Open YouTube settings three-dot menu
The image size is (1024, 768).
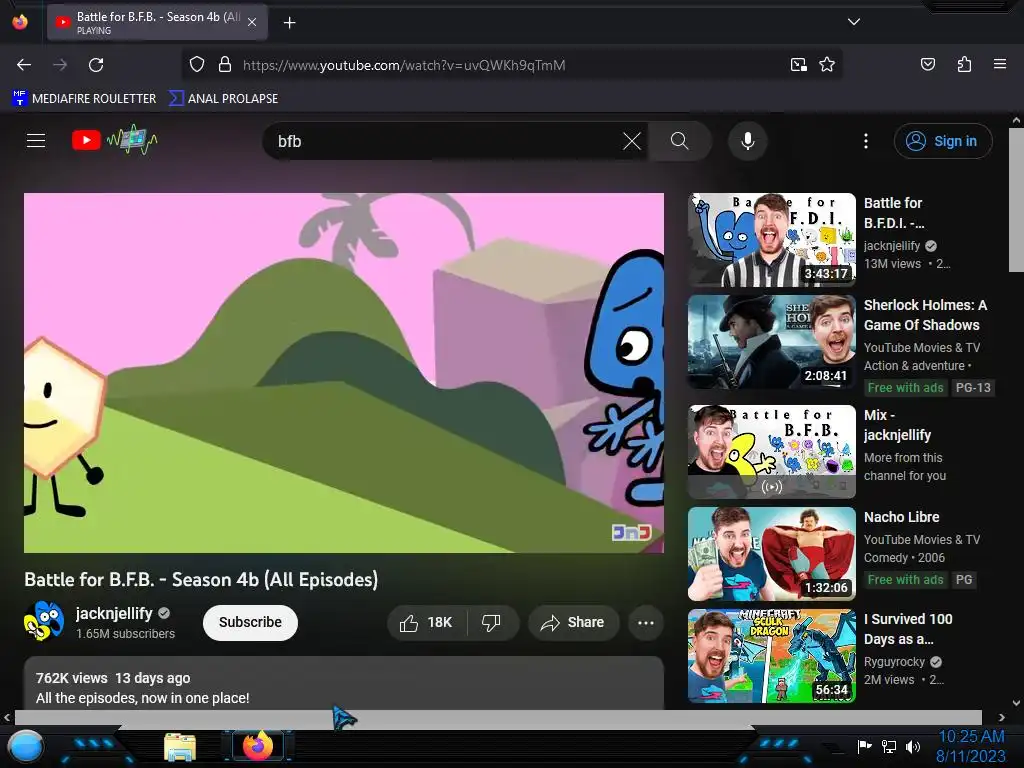tap(866, 141)
